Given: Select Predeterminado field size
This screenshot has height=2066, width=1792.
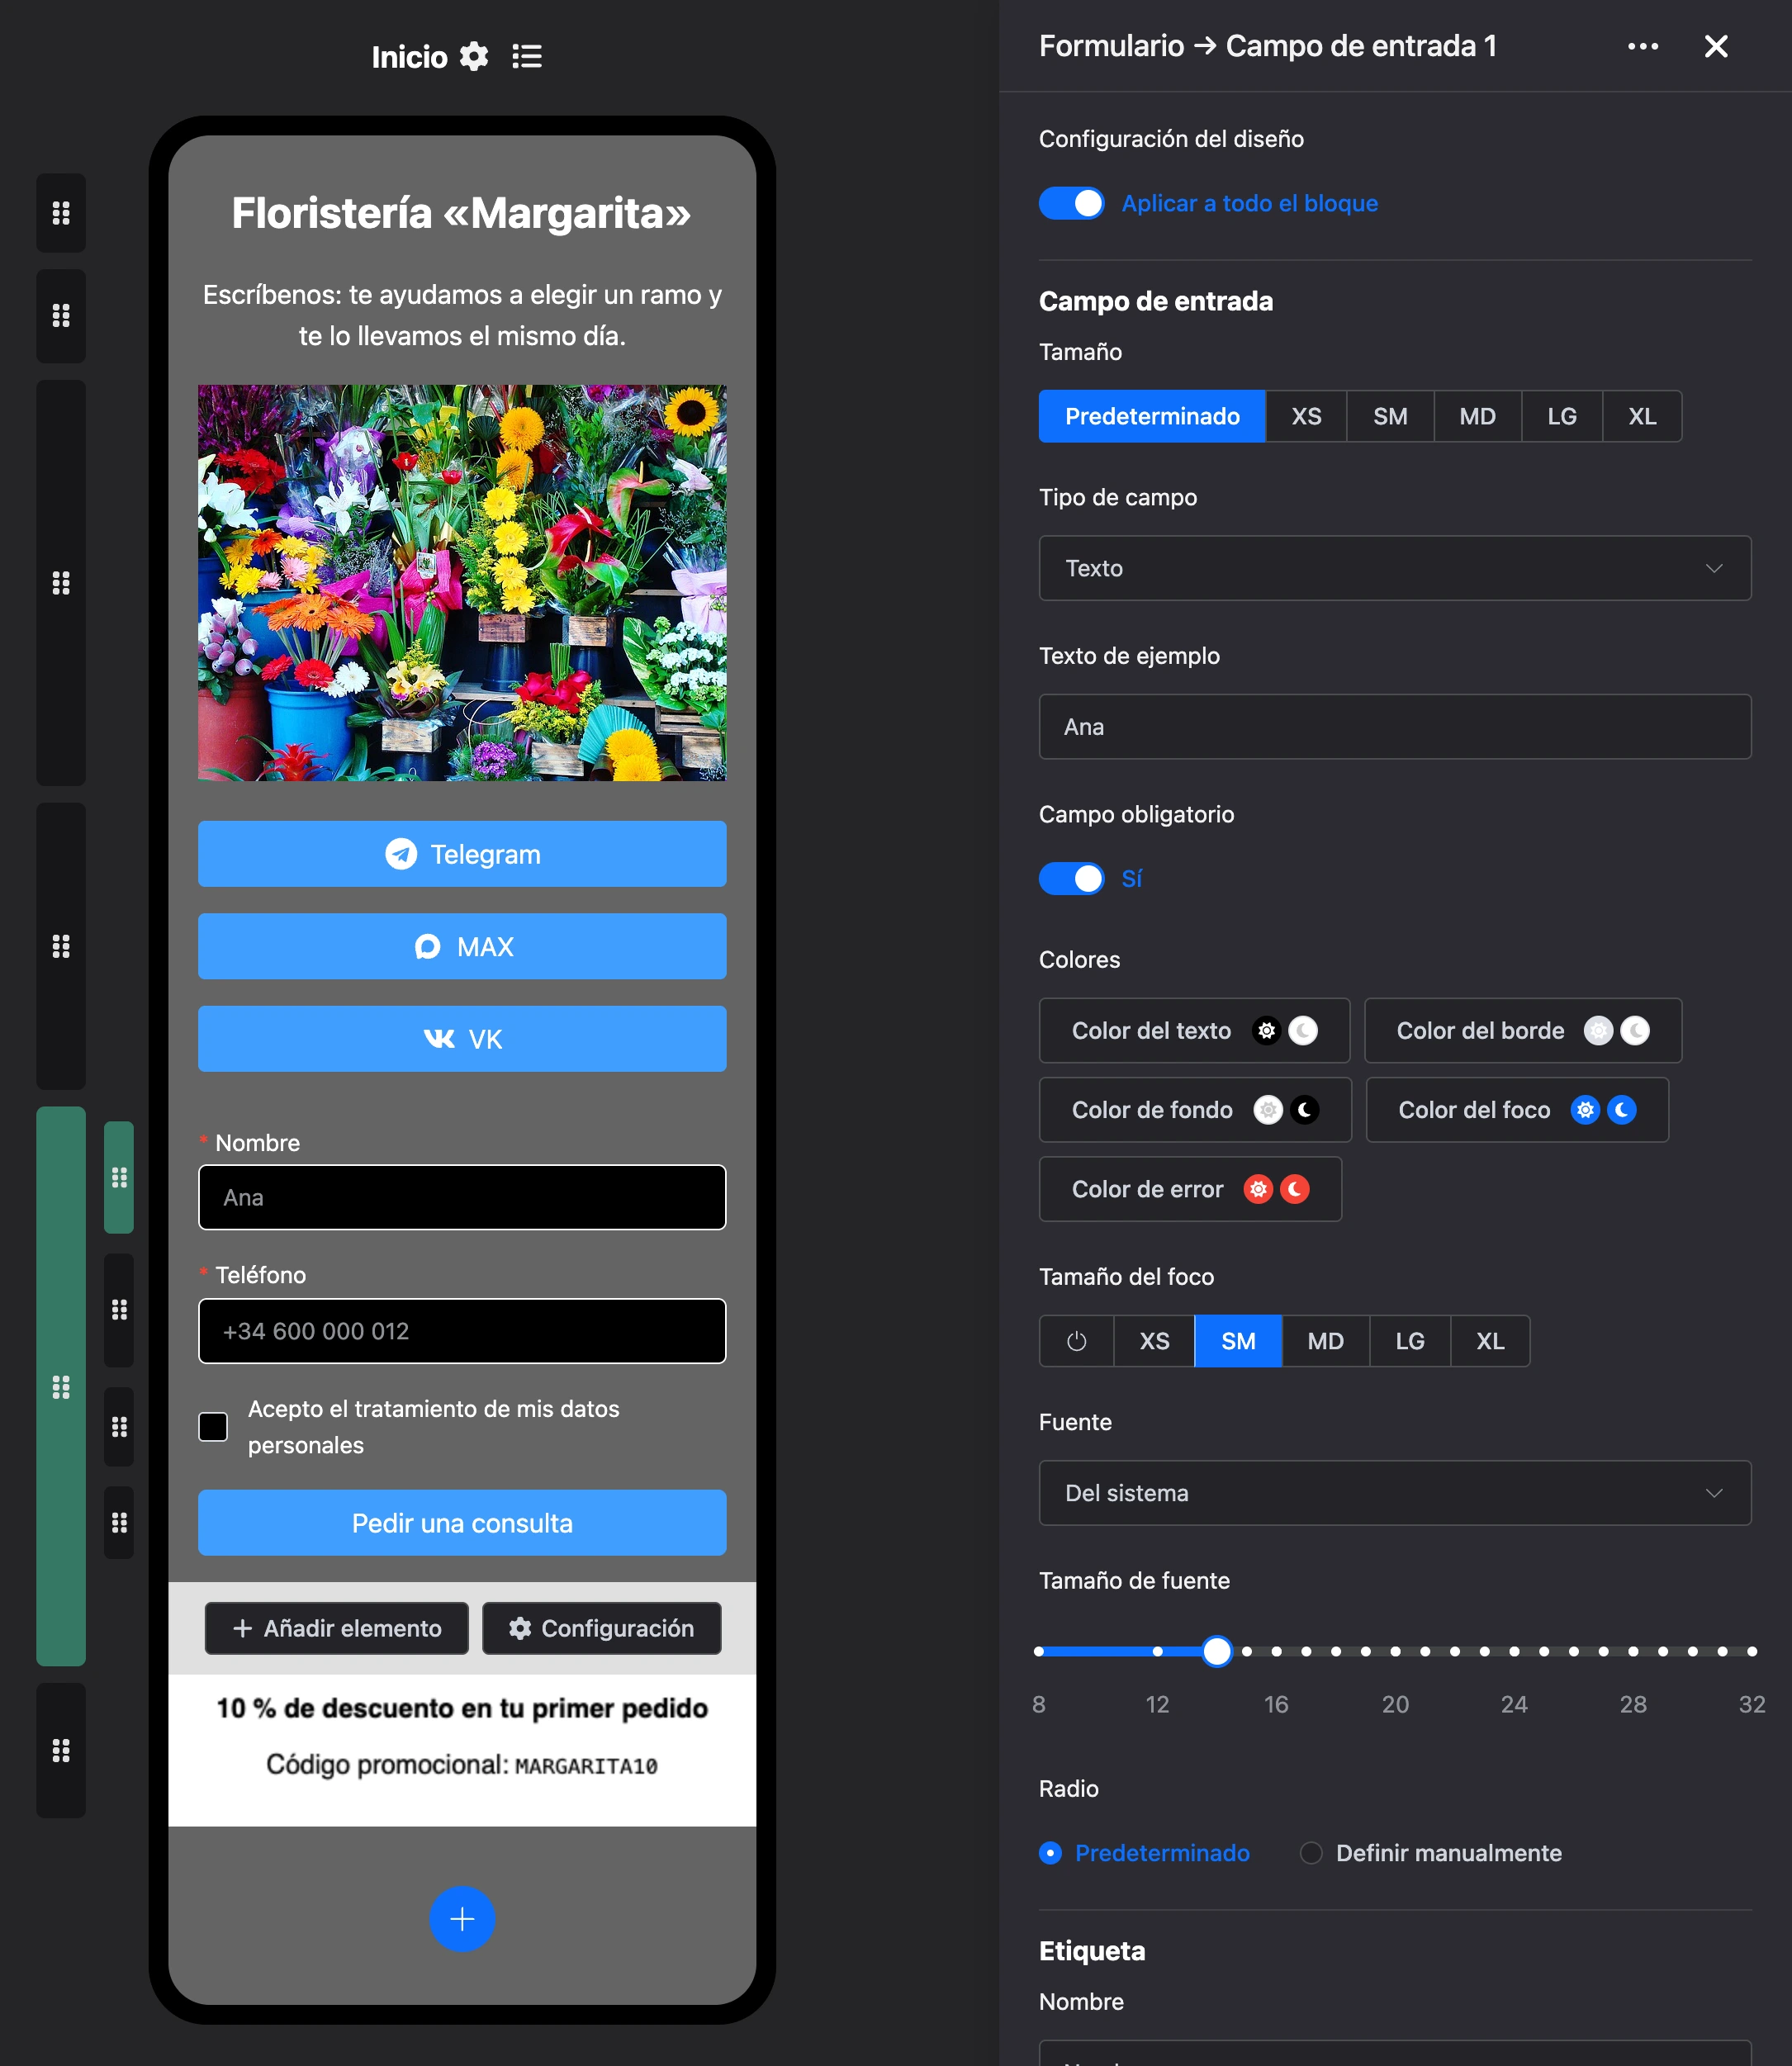Looking at the screenshot, I should click(1152, 416).
